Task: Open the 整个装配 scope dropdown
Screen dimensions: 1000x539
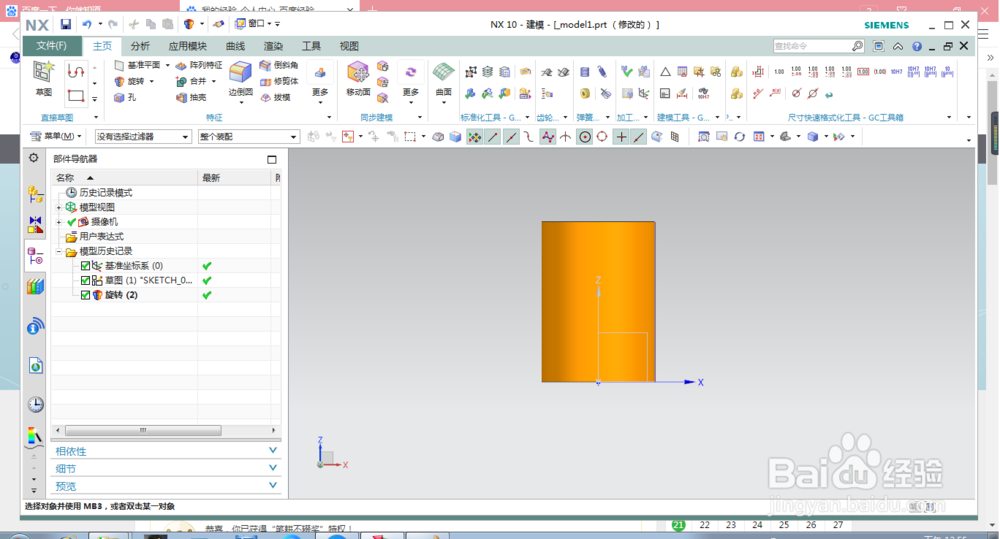Action: point(249,137)
